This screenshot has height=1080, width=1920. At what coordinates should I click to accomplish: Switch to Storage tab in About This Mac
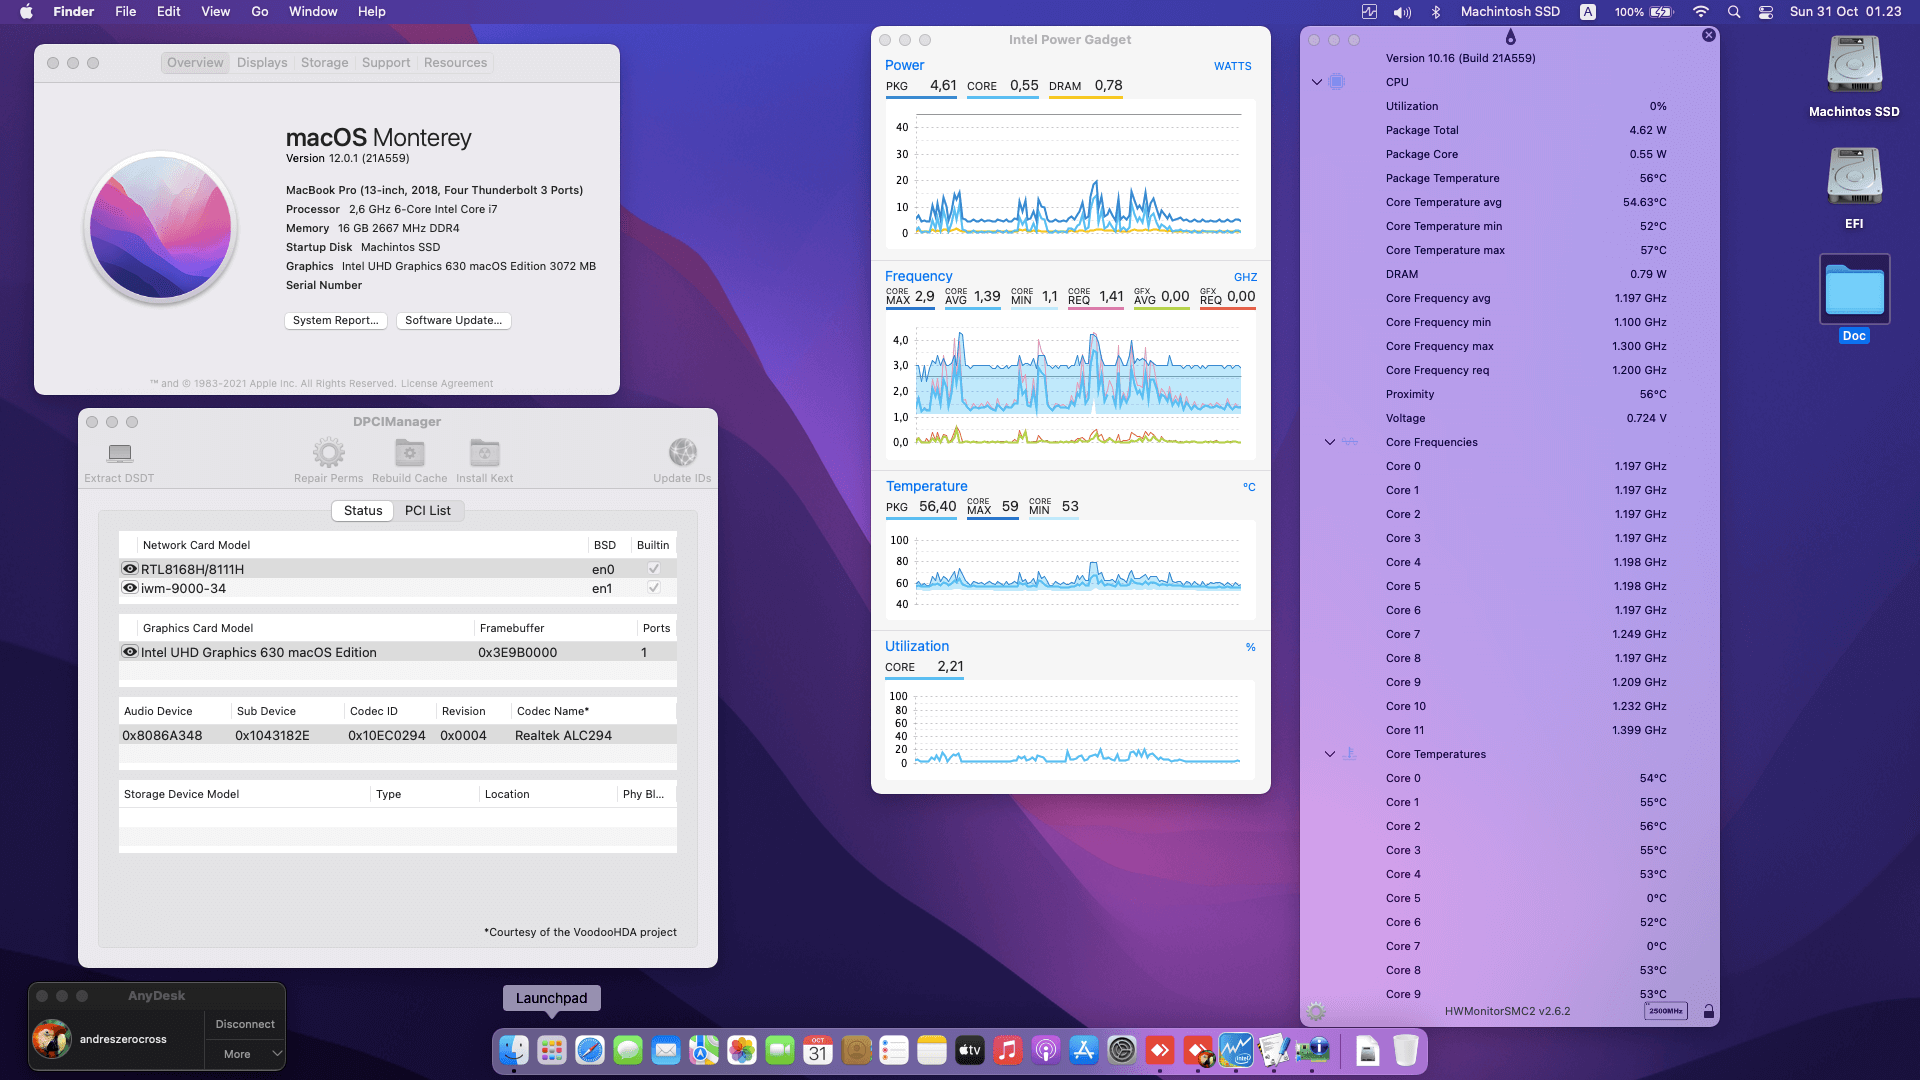325,63
